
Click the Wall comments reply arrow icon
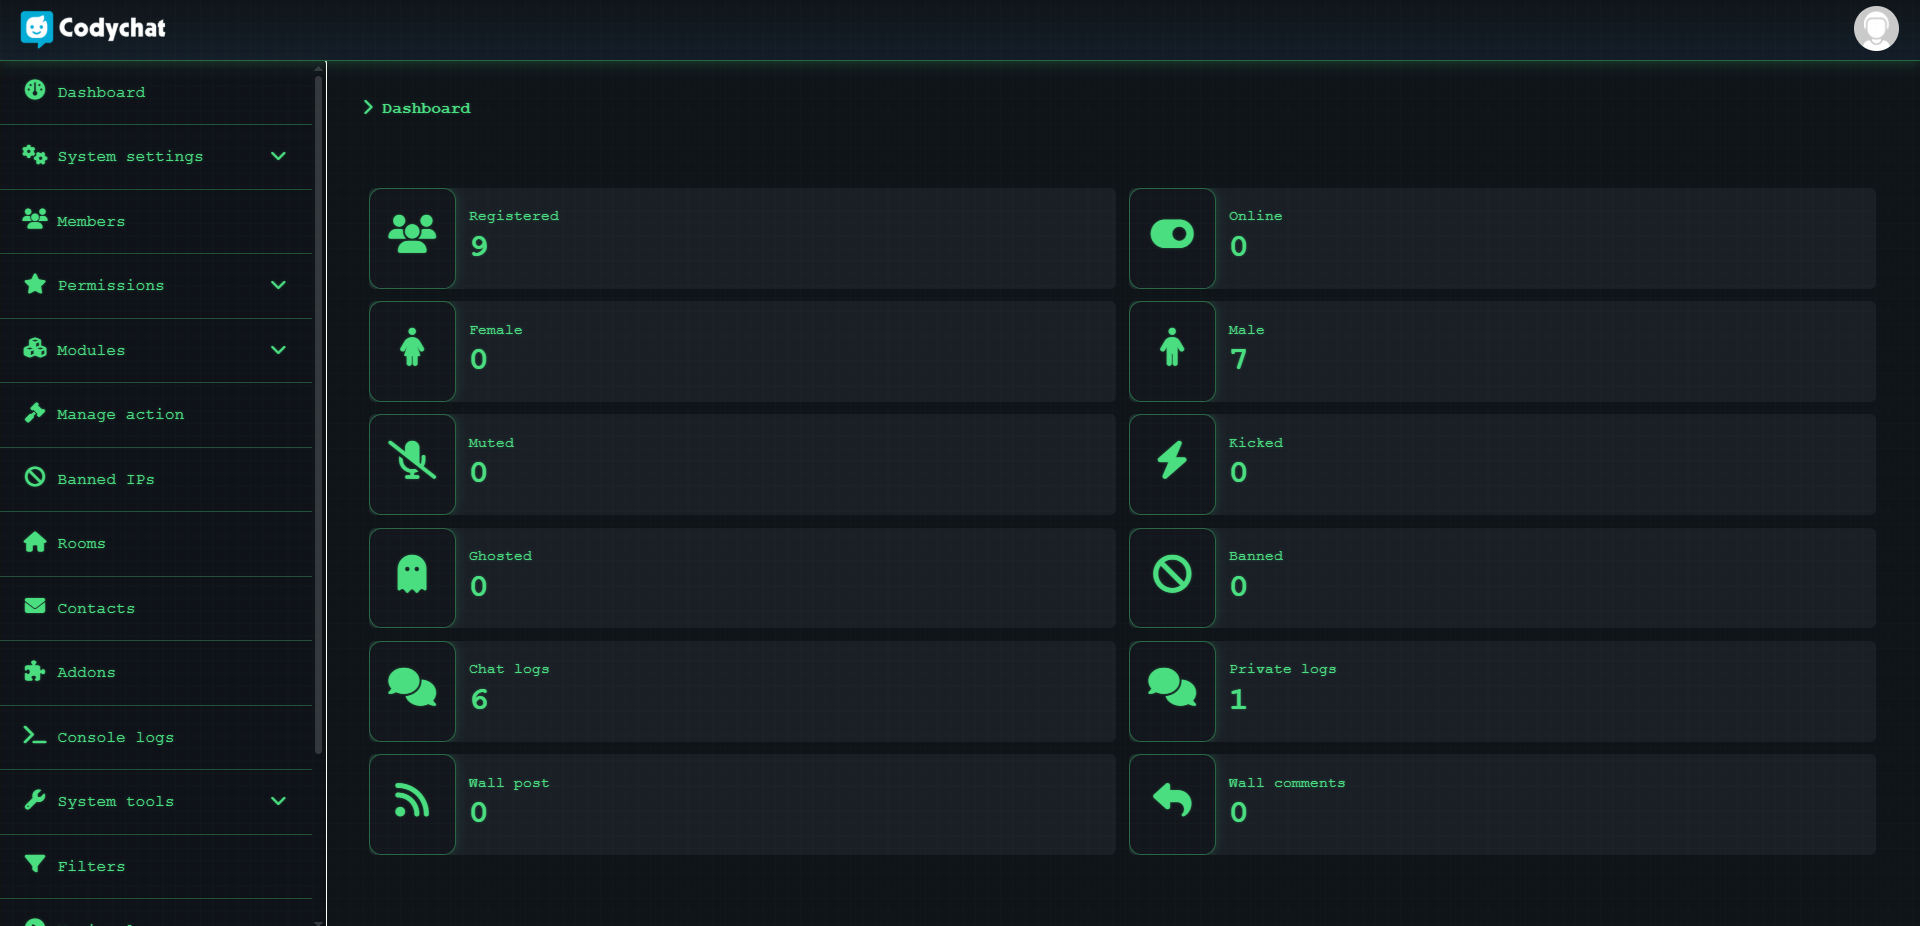click(1172, 801)
